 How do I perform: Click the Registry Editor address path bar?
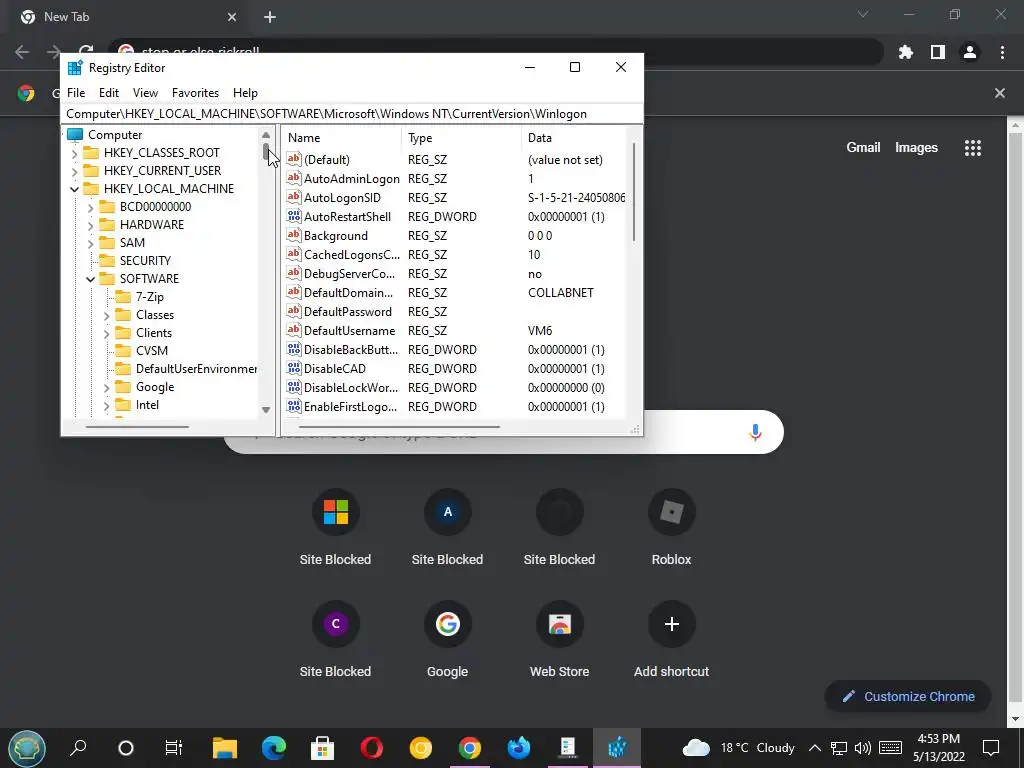[x=352, y=114]
